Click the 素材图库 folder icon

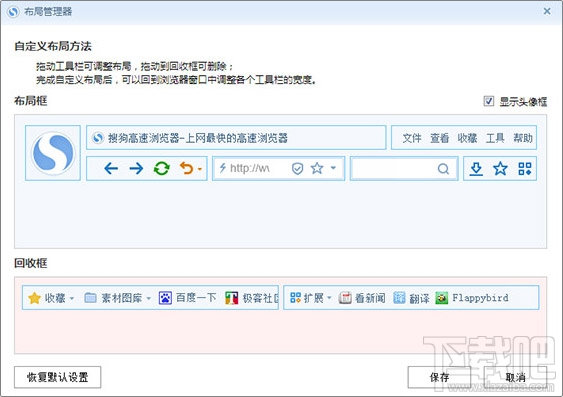coord(90,298)
